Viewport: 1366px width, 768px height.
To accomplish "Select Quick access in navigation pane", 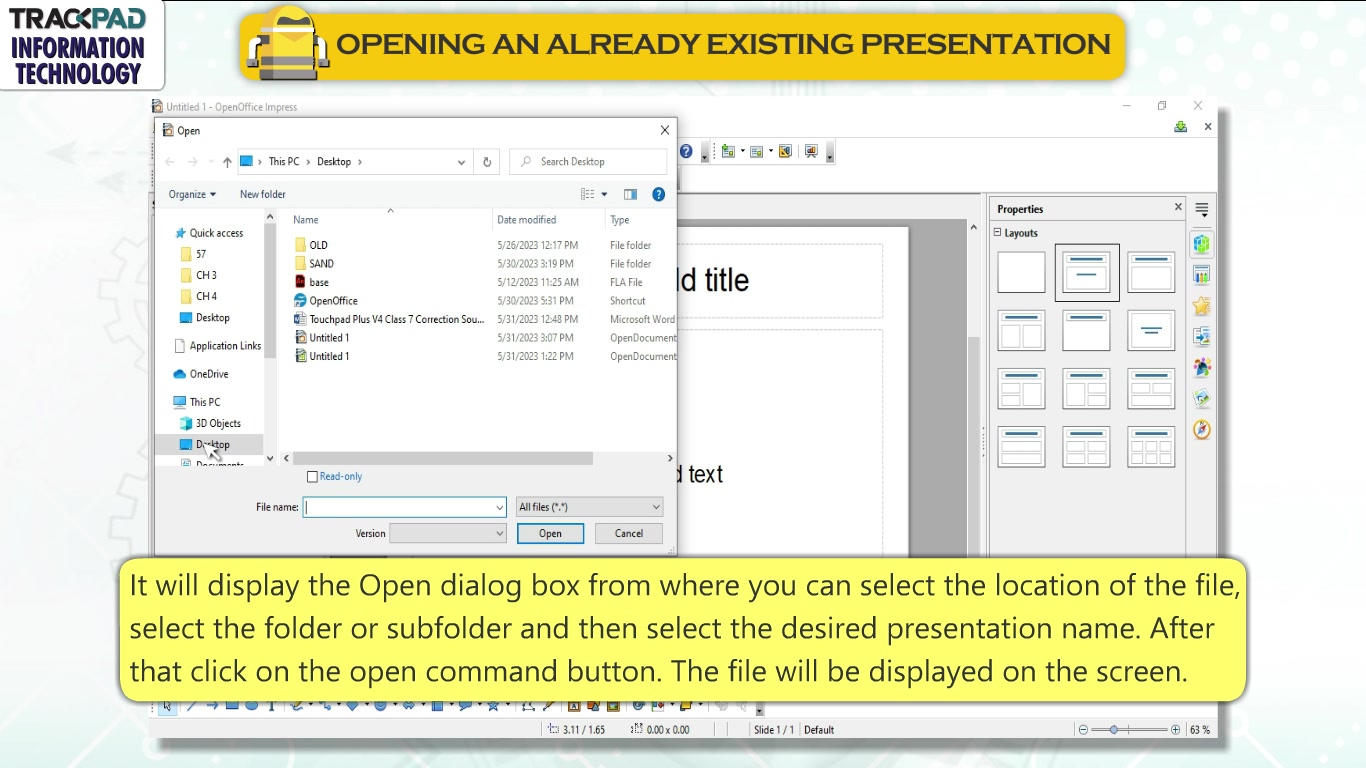I will [209, 233].
